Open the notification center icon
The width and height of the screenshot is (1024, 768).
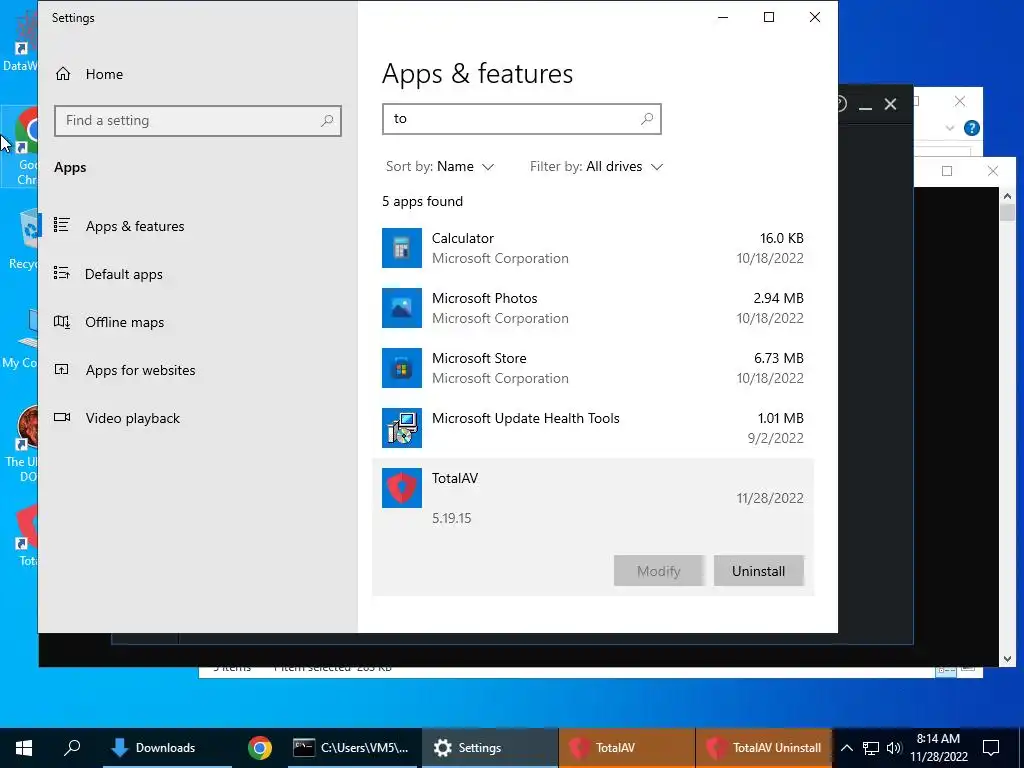click(991, 748)
